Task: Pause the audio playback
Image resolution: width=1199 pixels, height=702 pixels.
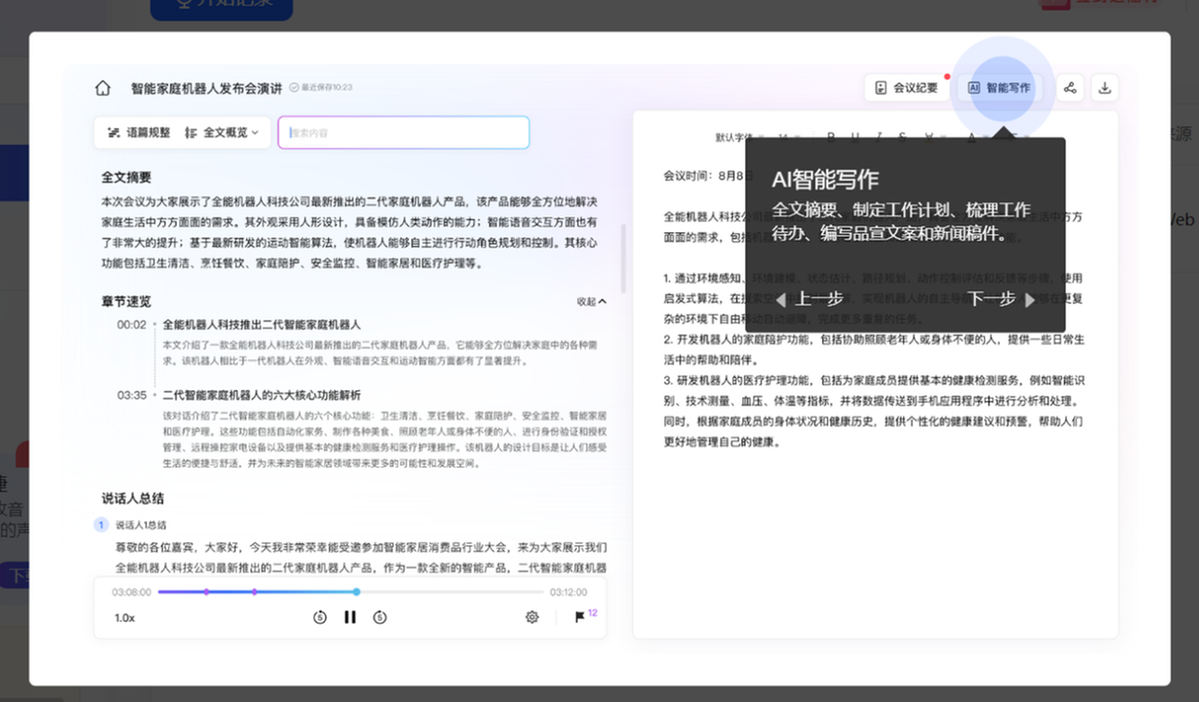Action: [x=350, y=617]
